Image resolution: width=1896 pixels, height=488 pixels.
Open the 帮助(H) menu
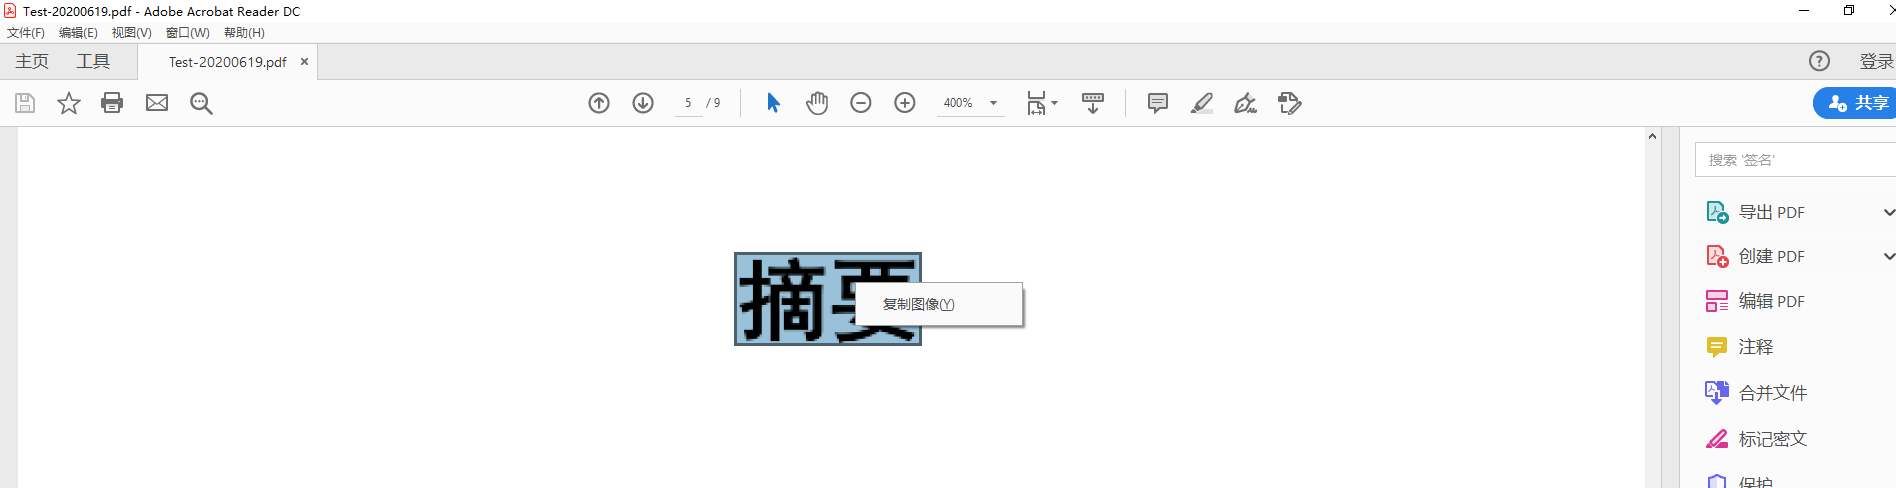(244, 33)
